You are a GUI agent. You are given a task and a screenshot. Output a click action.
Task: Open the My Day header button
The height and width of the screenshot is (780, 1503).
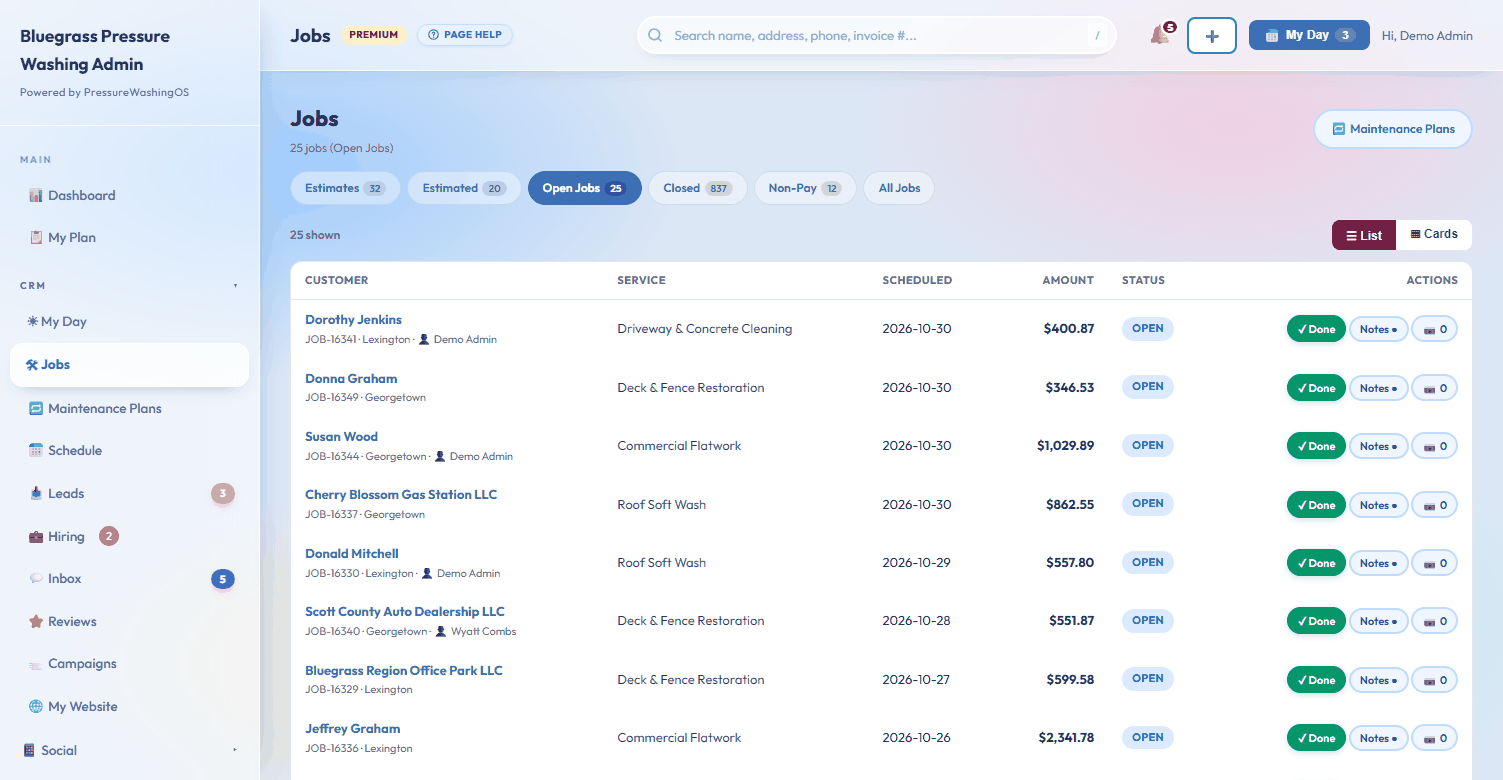1309,35
